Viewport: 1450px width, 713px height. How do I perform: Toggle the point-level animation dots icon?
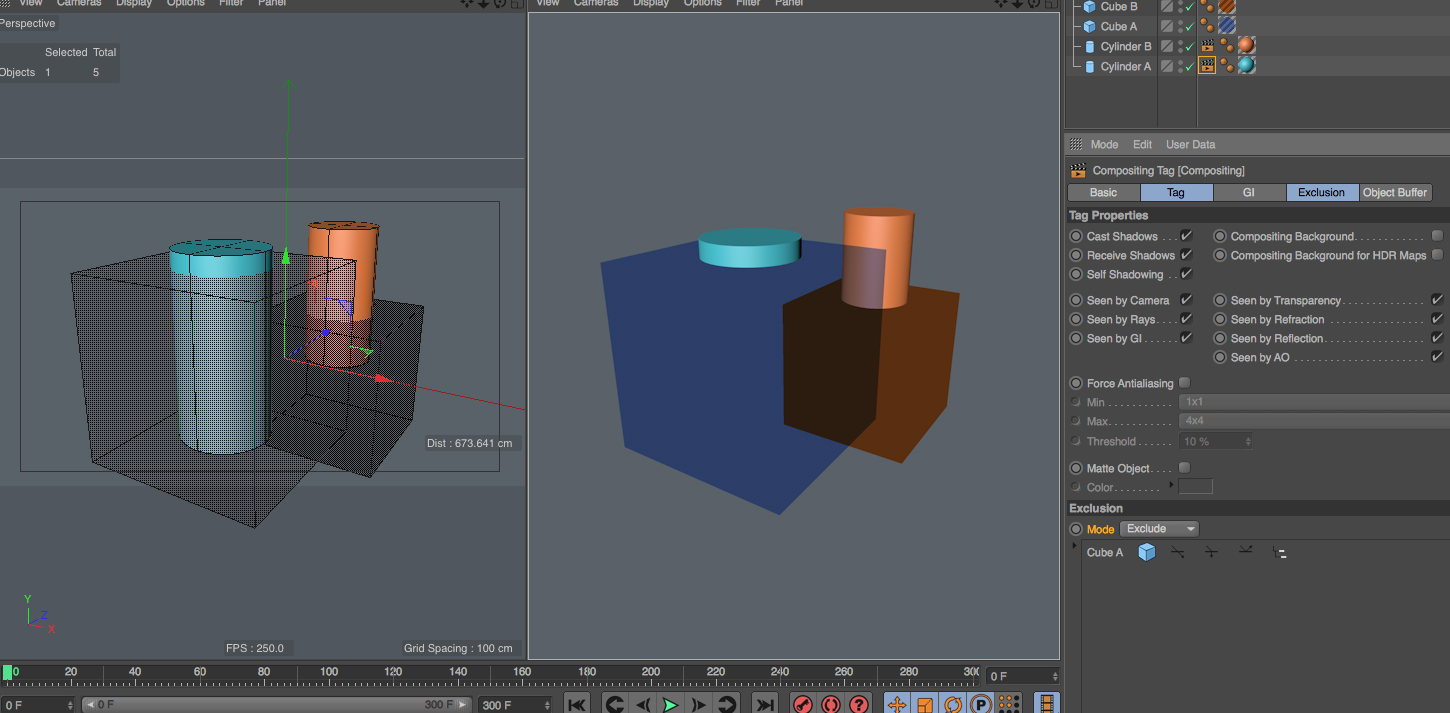(x=1009, y=704)
